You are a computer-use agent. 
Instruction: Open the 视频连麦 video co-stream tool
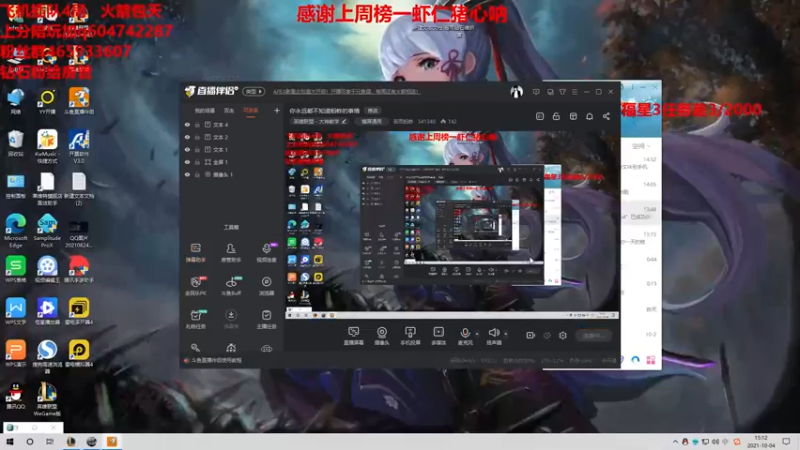(266, 252)
